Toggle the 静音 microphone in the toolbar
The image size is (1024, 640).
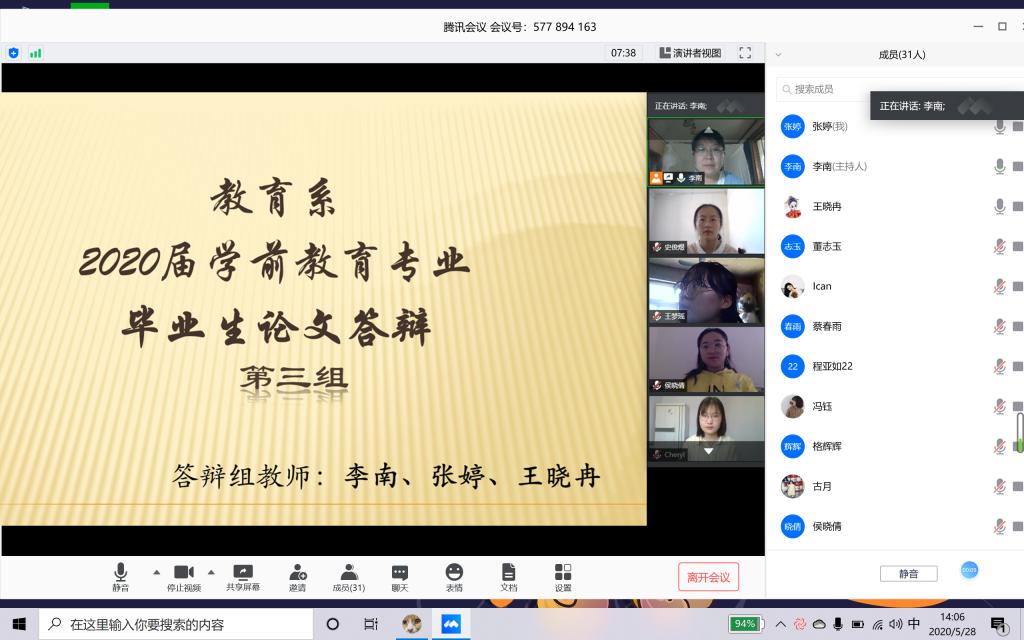(x=120, y=577)
